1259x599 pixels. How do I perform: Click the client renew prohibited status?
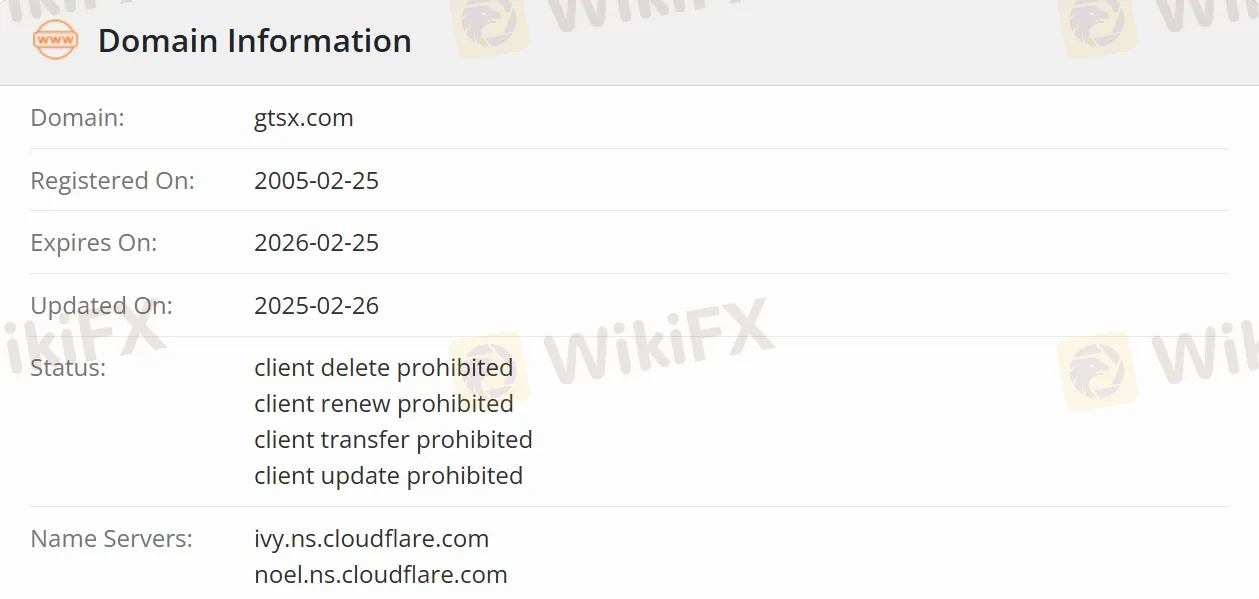pos(384,404)
